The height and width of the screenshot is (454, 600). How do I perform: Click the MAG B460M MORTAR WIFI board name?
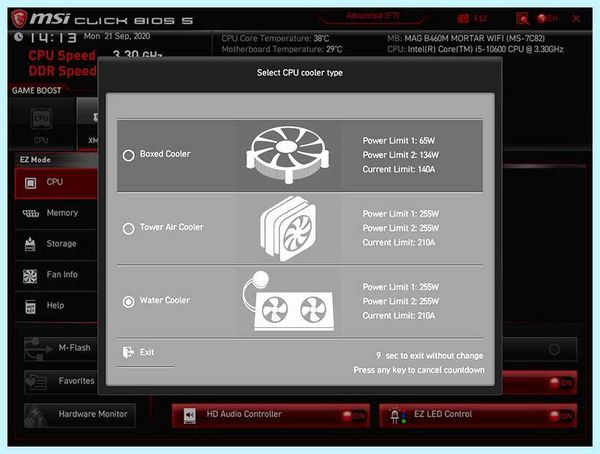(x=475, y=38)
